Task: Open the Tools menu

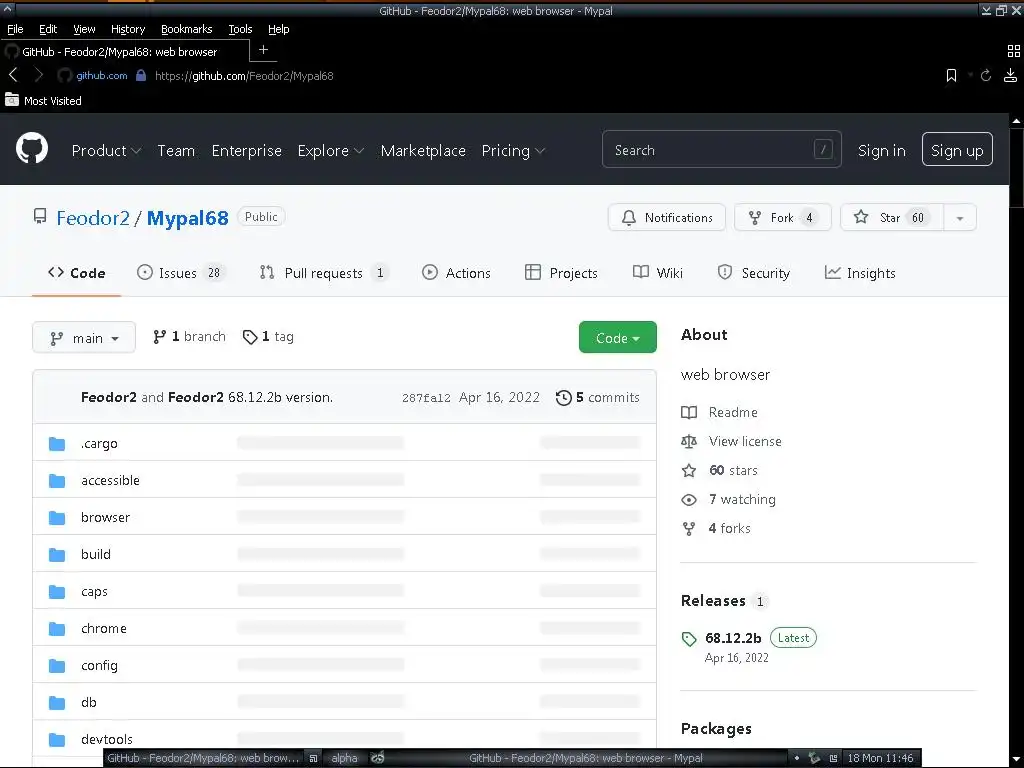Action: pyautogui.click(x=240, y=29)
